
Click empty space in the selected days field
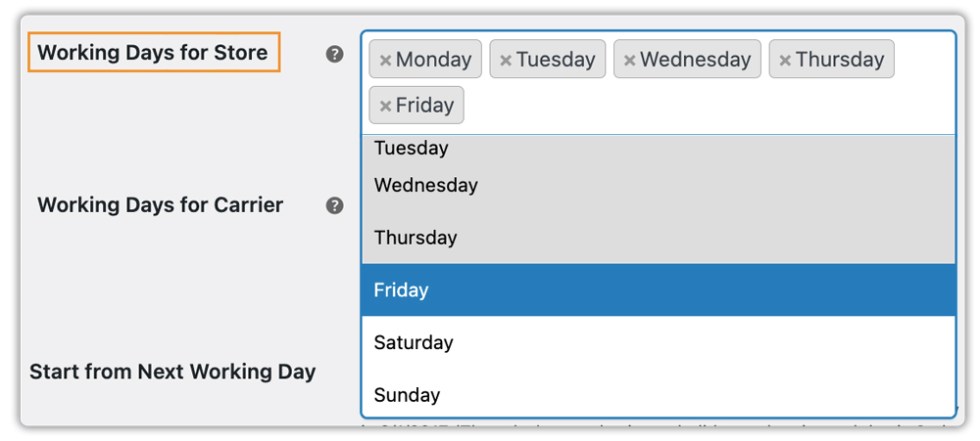700,106
